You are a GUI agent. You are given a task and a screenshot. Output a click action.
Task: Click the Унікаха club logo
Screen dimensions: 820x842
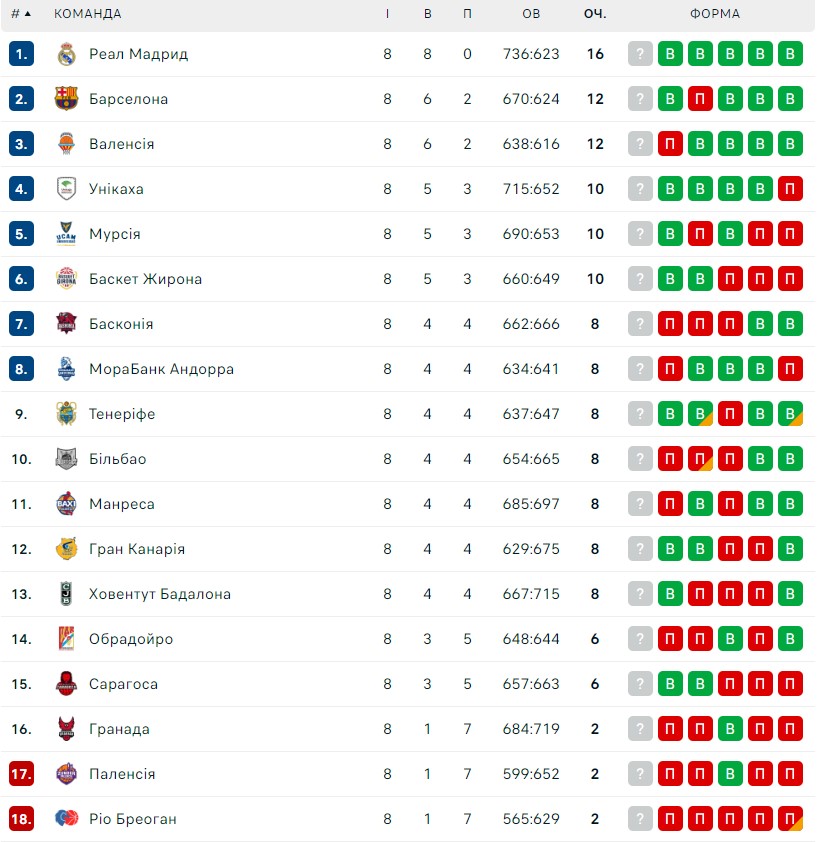point(66,189)
